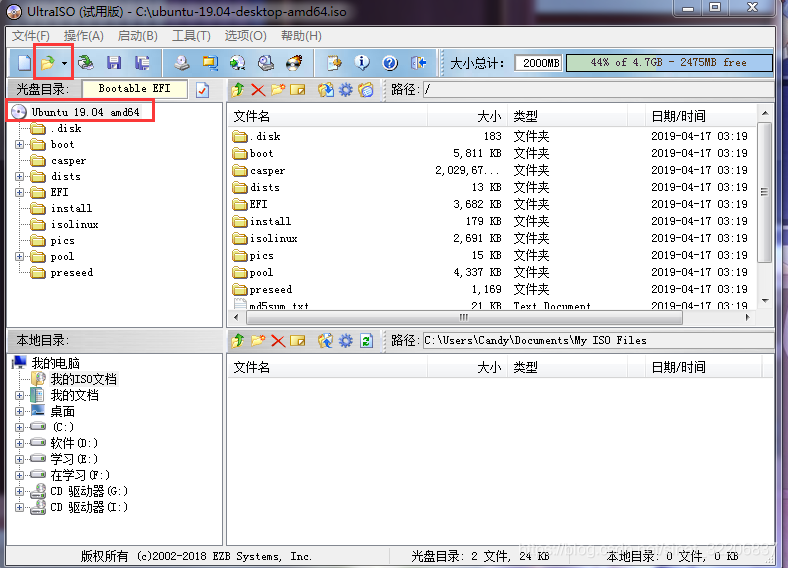The width and height of the screenshot is (788, 568).
Task: Delete selection in local pane toolbar
Action: pyautogui.click(x=278, y=341)
